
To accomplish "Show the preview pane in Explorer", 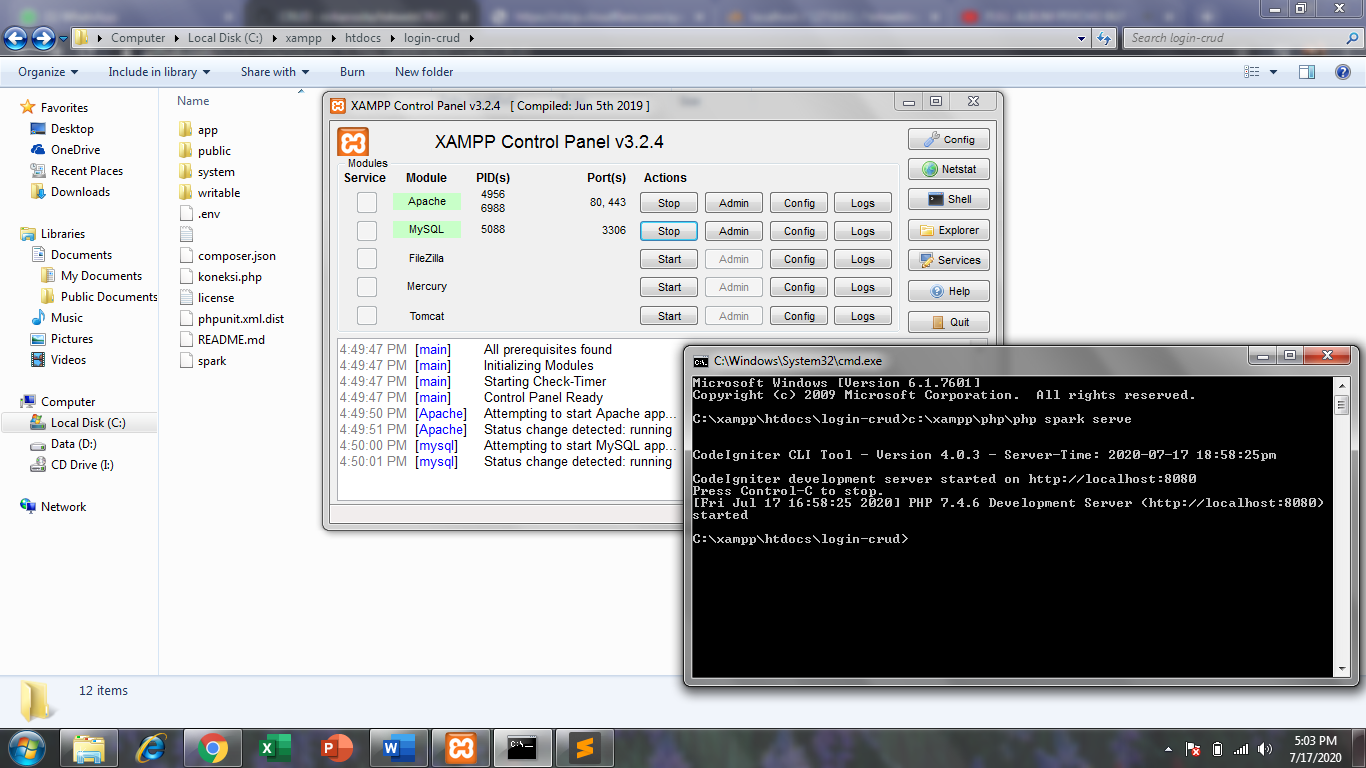I will 1306,72.
